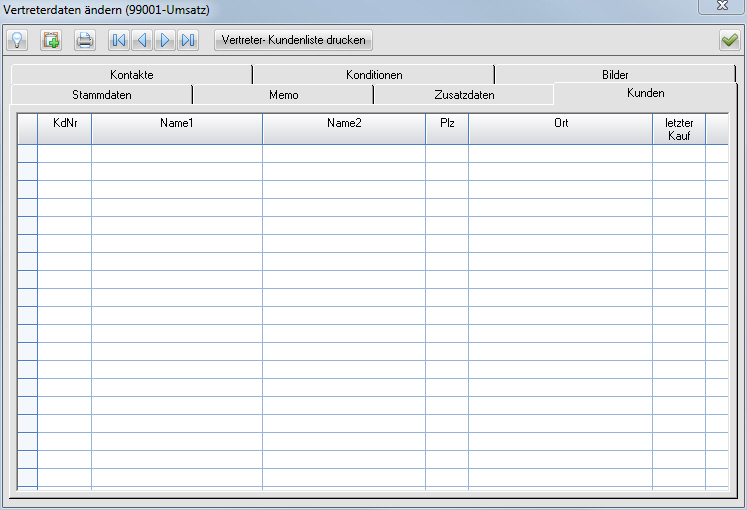Click the printer icon in toolbar
Image resolution: width=747 pixels, height=510 pixels.
point(85,40)
